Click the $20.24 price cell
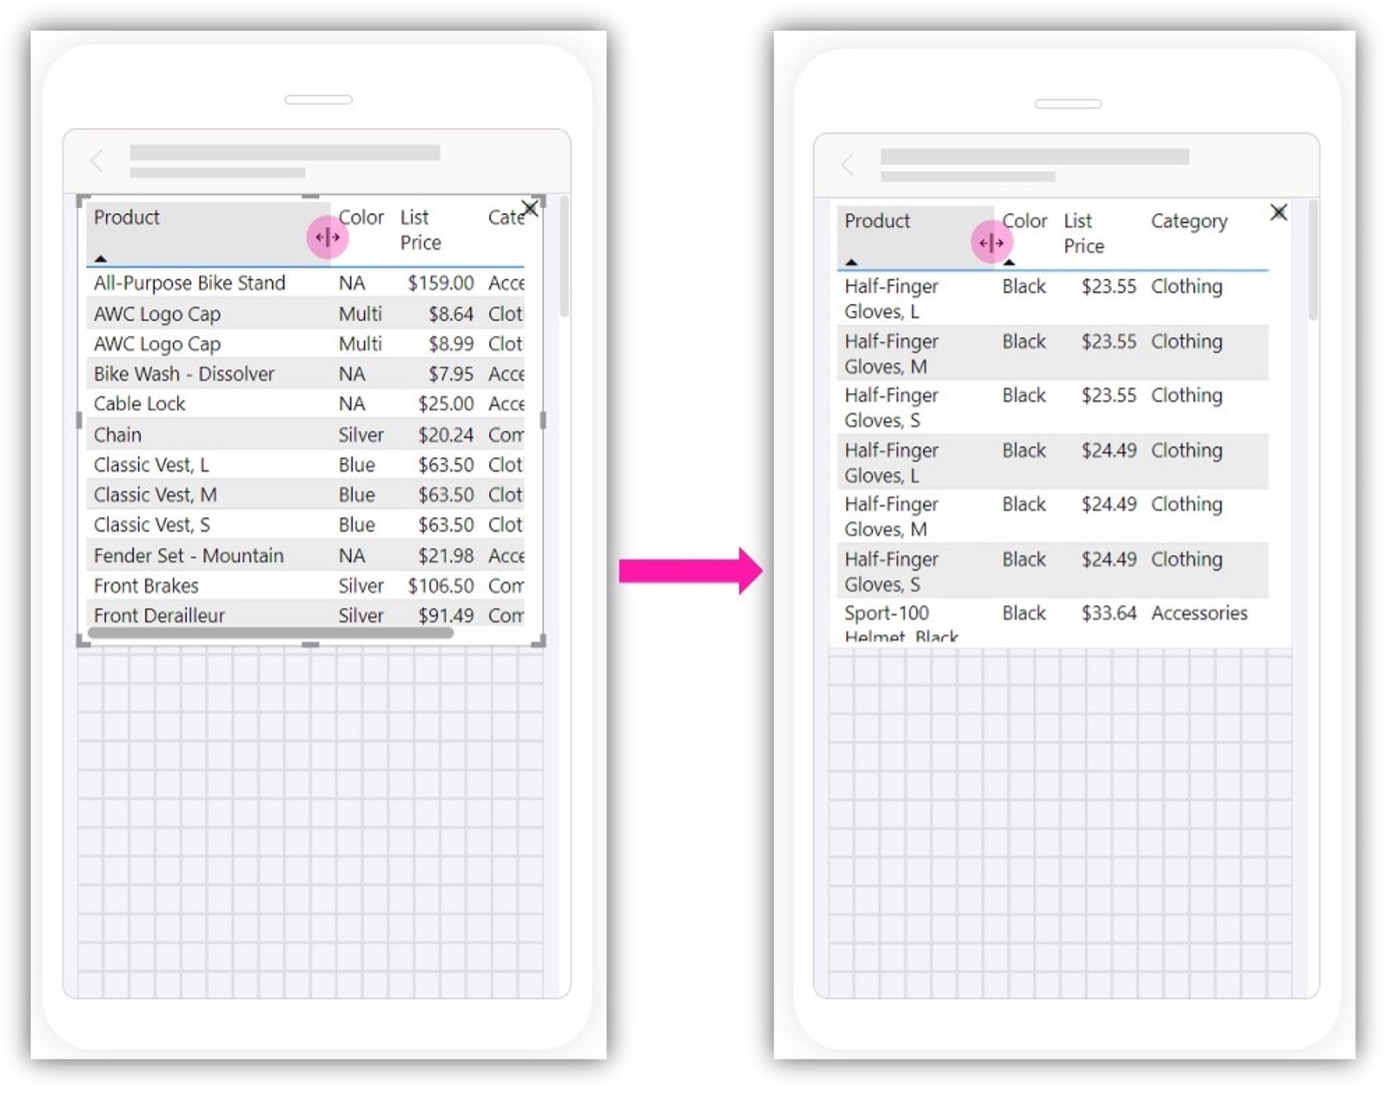 click(x=445, y=435)
